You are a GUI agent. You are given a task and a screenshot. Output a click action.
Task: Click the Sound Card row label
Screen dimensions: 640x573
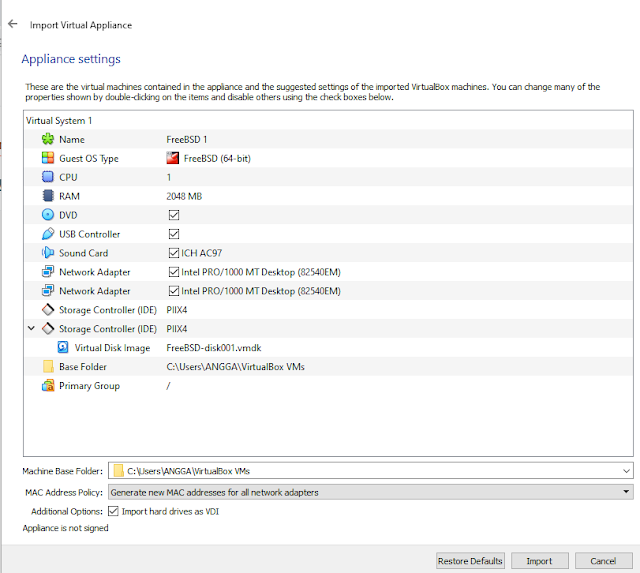[x=83, y=253]
